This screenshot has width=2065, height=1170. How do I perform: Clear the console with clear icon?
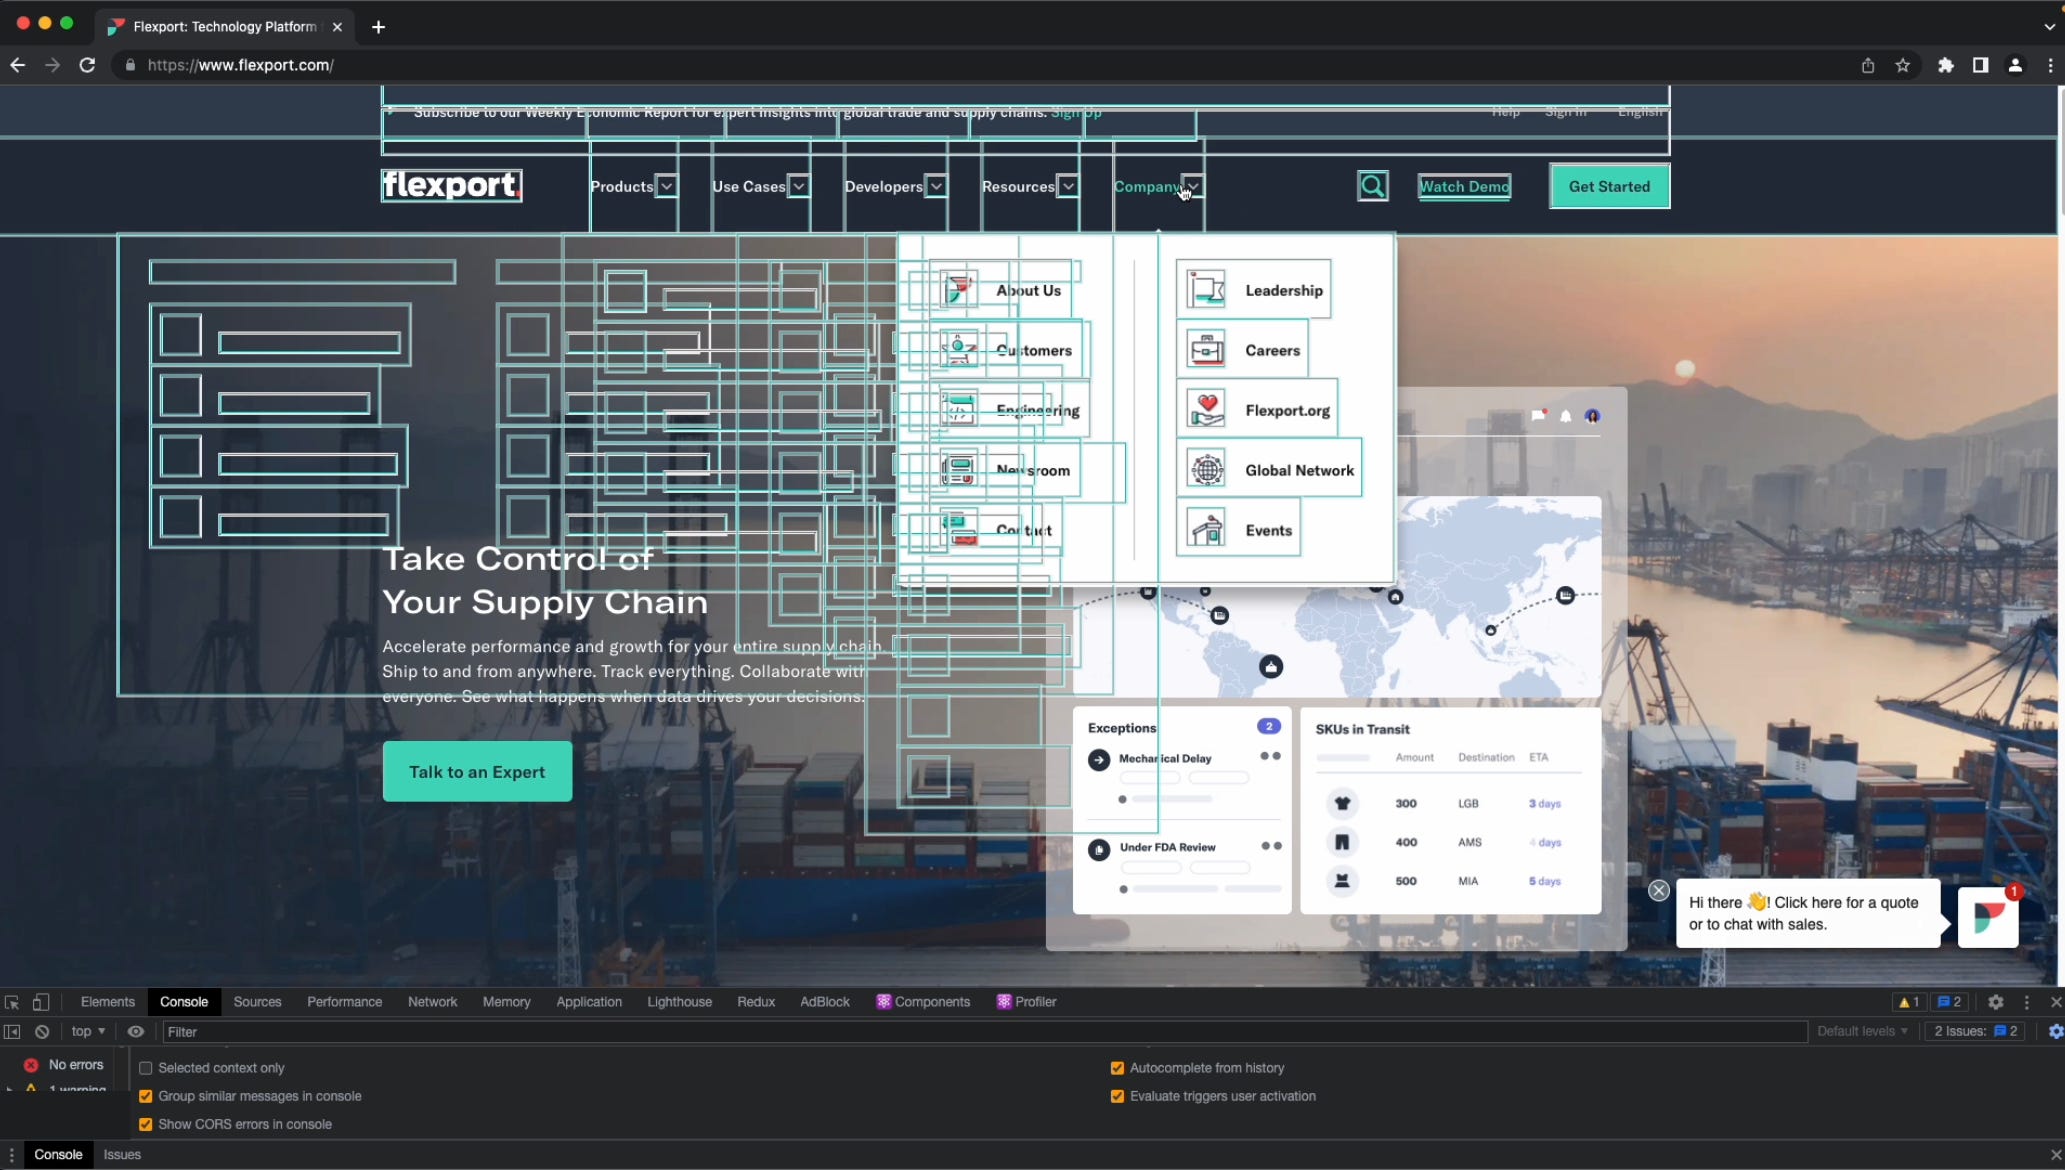(x=42, y=1031)
